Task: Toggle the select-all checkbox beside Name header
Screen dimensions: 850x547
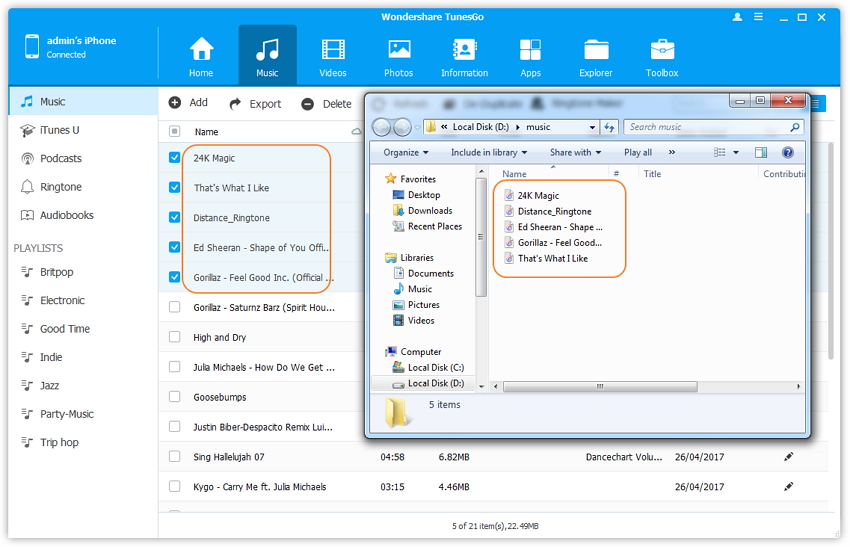Action: click(x=175, y=132)
